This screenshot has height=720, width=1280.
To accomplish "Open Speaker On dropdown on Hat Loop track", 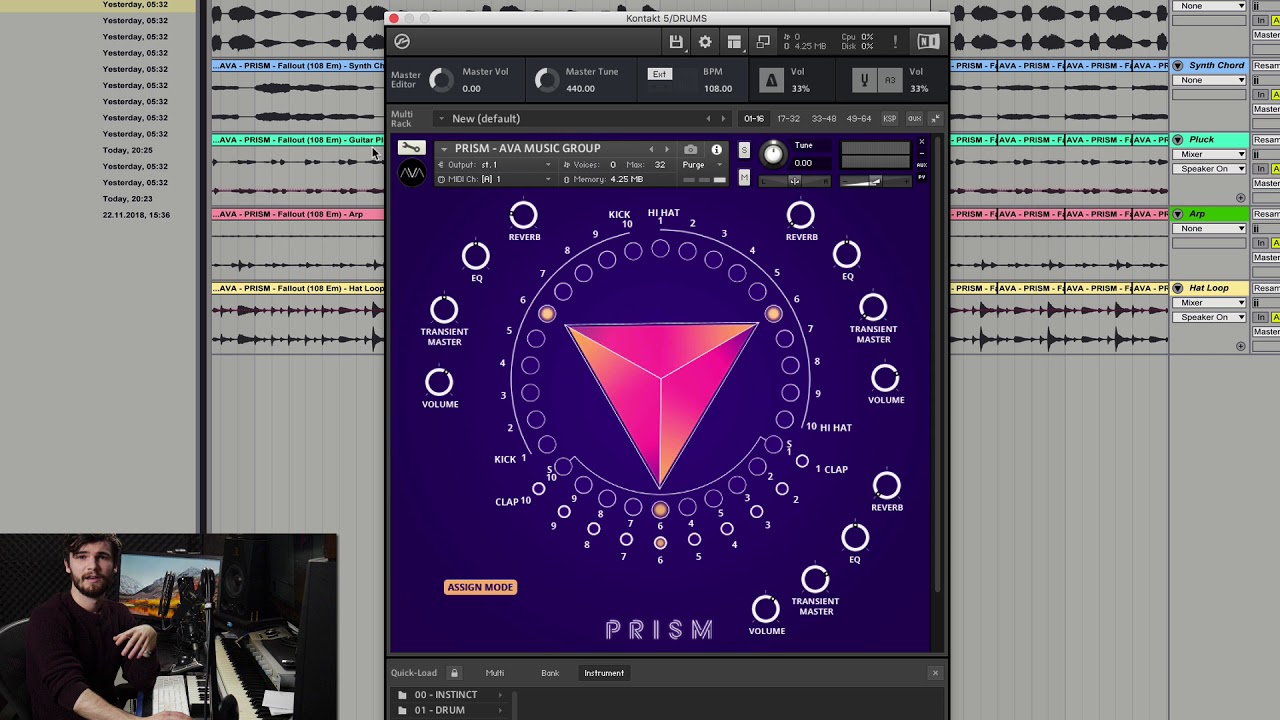I will tap(1211, 317).
